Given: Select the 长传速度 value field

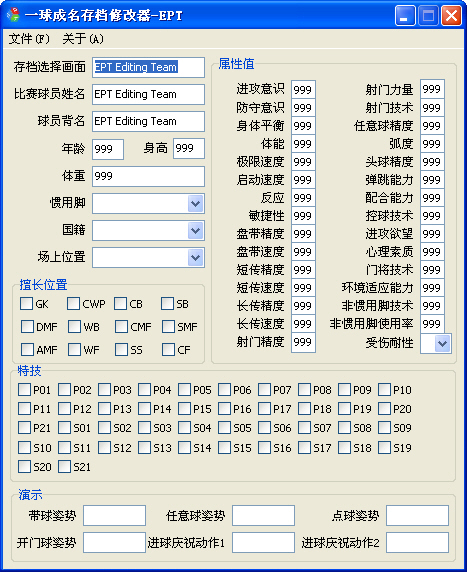Looking at the screenshot, I should tap(303, 324).
